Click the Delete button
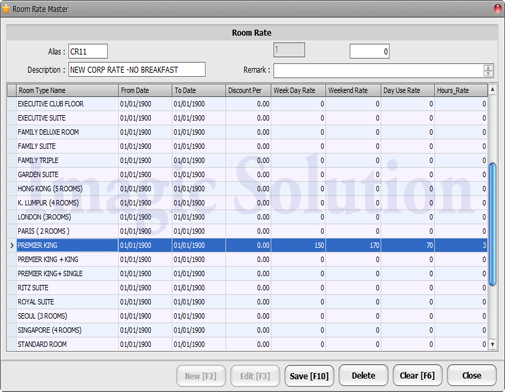The height and width of the screenshot is (392, 505). 363,376
